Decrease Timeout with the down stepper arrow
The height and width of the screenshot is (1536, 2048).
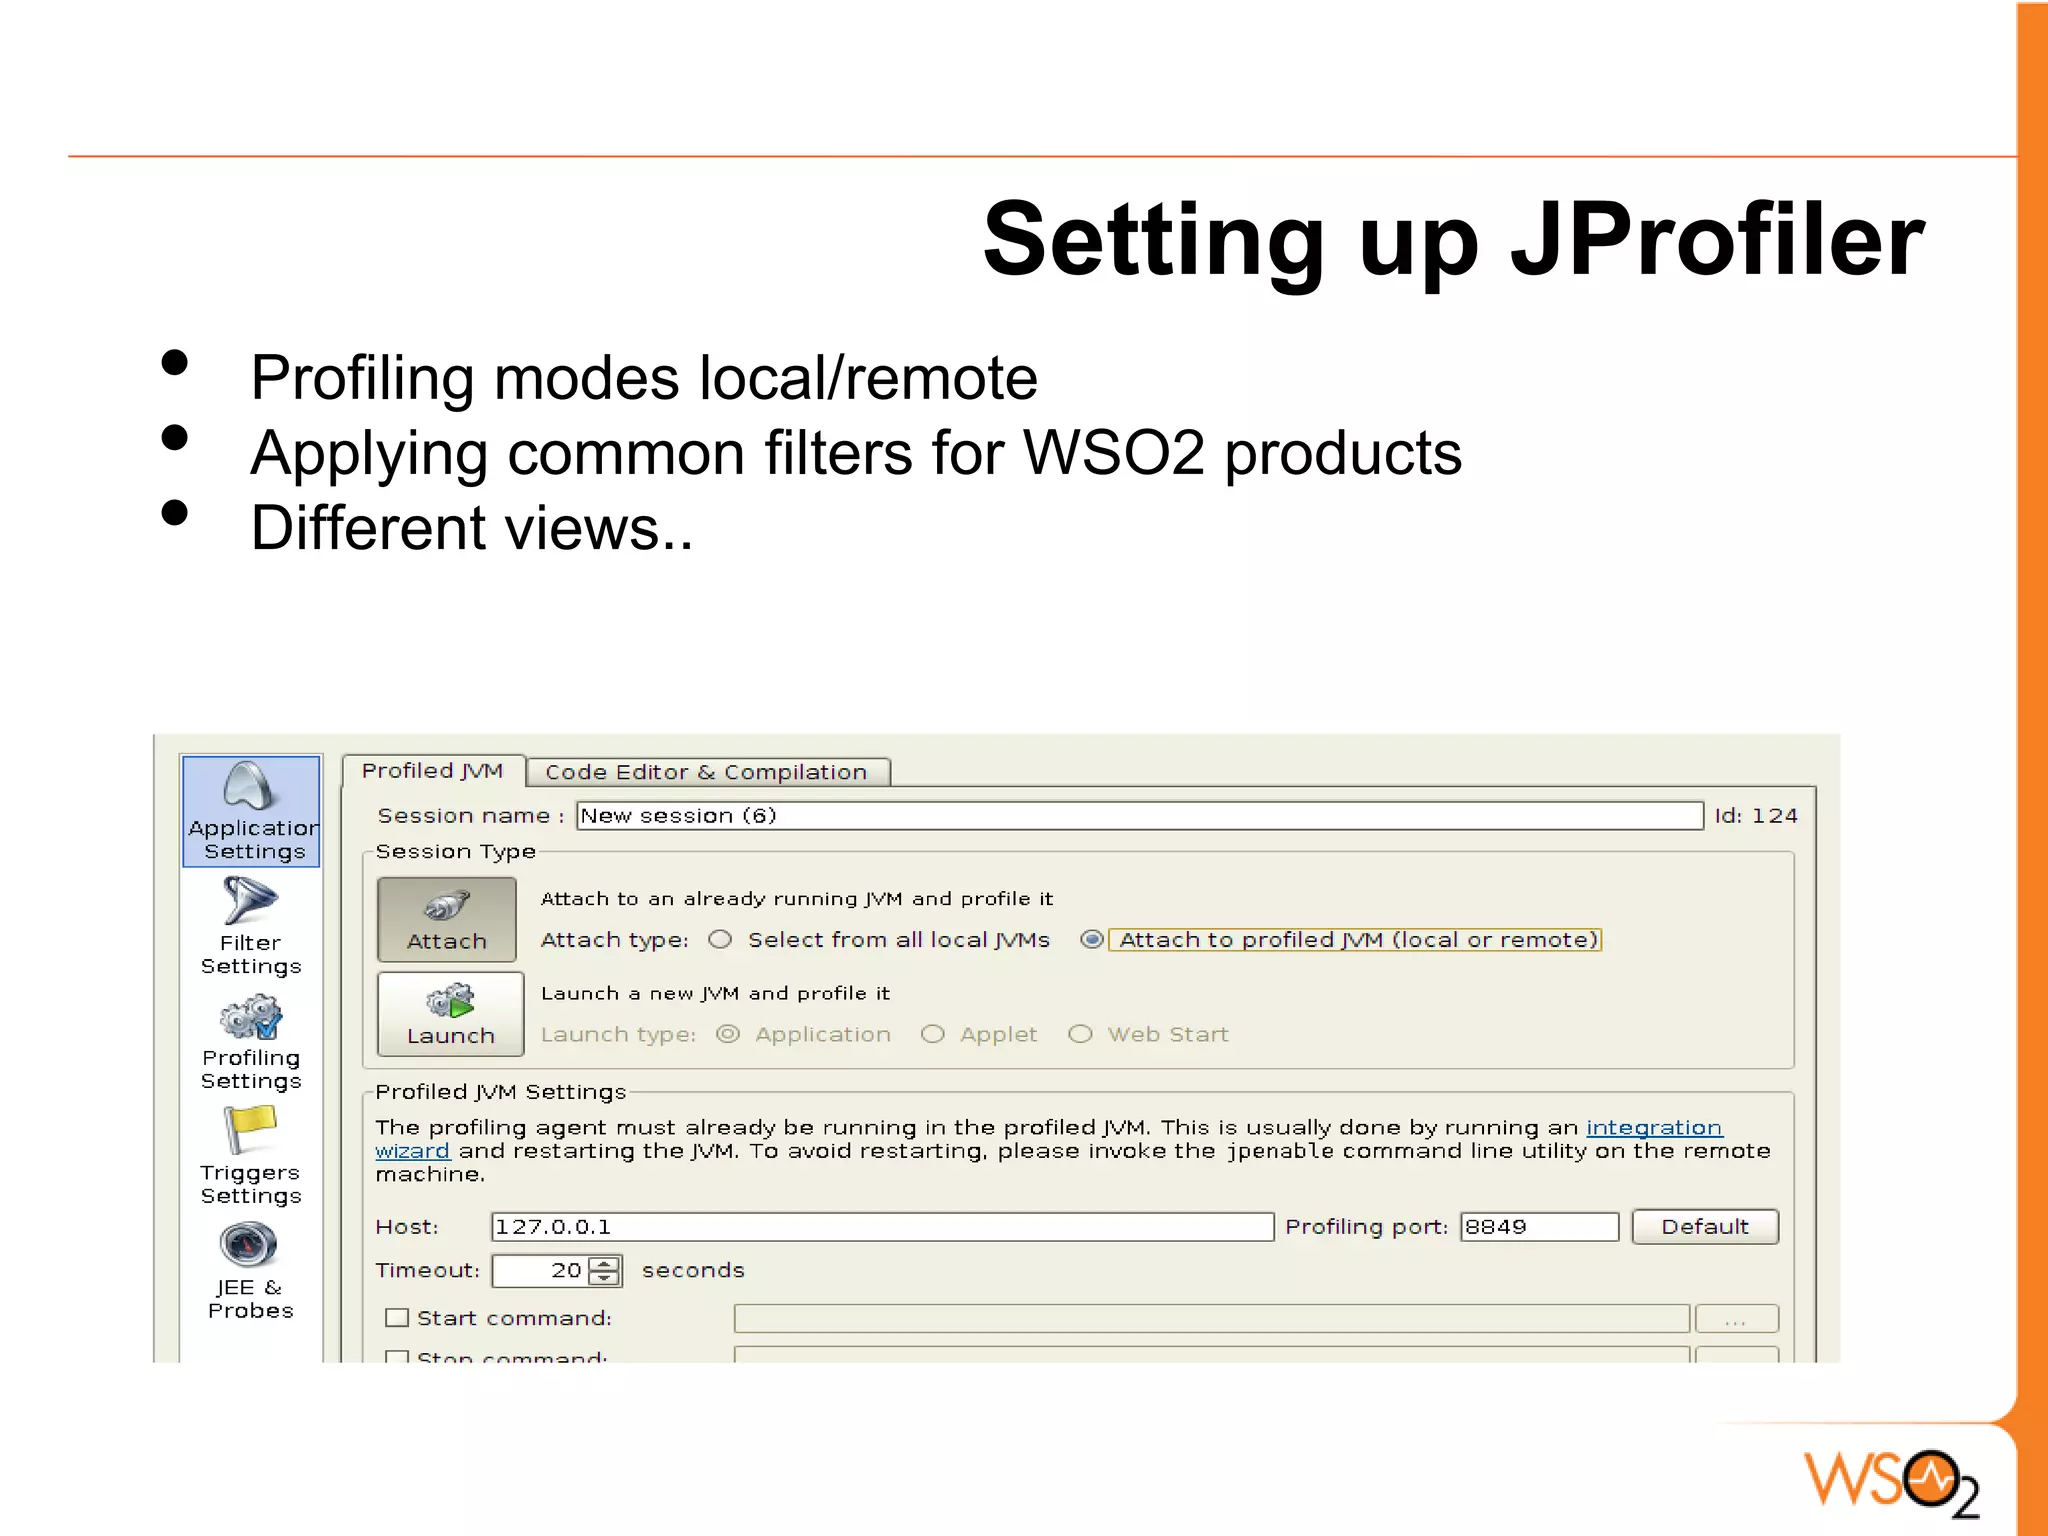[604, 1278]
